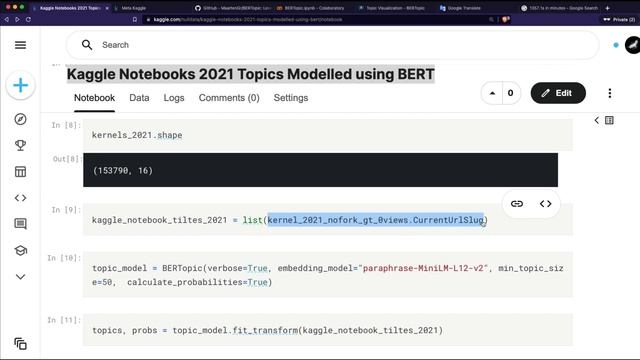Viewport: 640px width, 360px height.
Task: Toggle the table of contents panel icon
Action: pyautogui.click(x=609, y=120)
